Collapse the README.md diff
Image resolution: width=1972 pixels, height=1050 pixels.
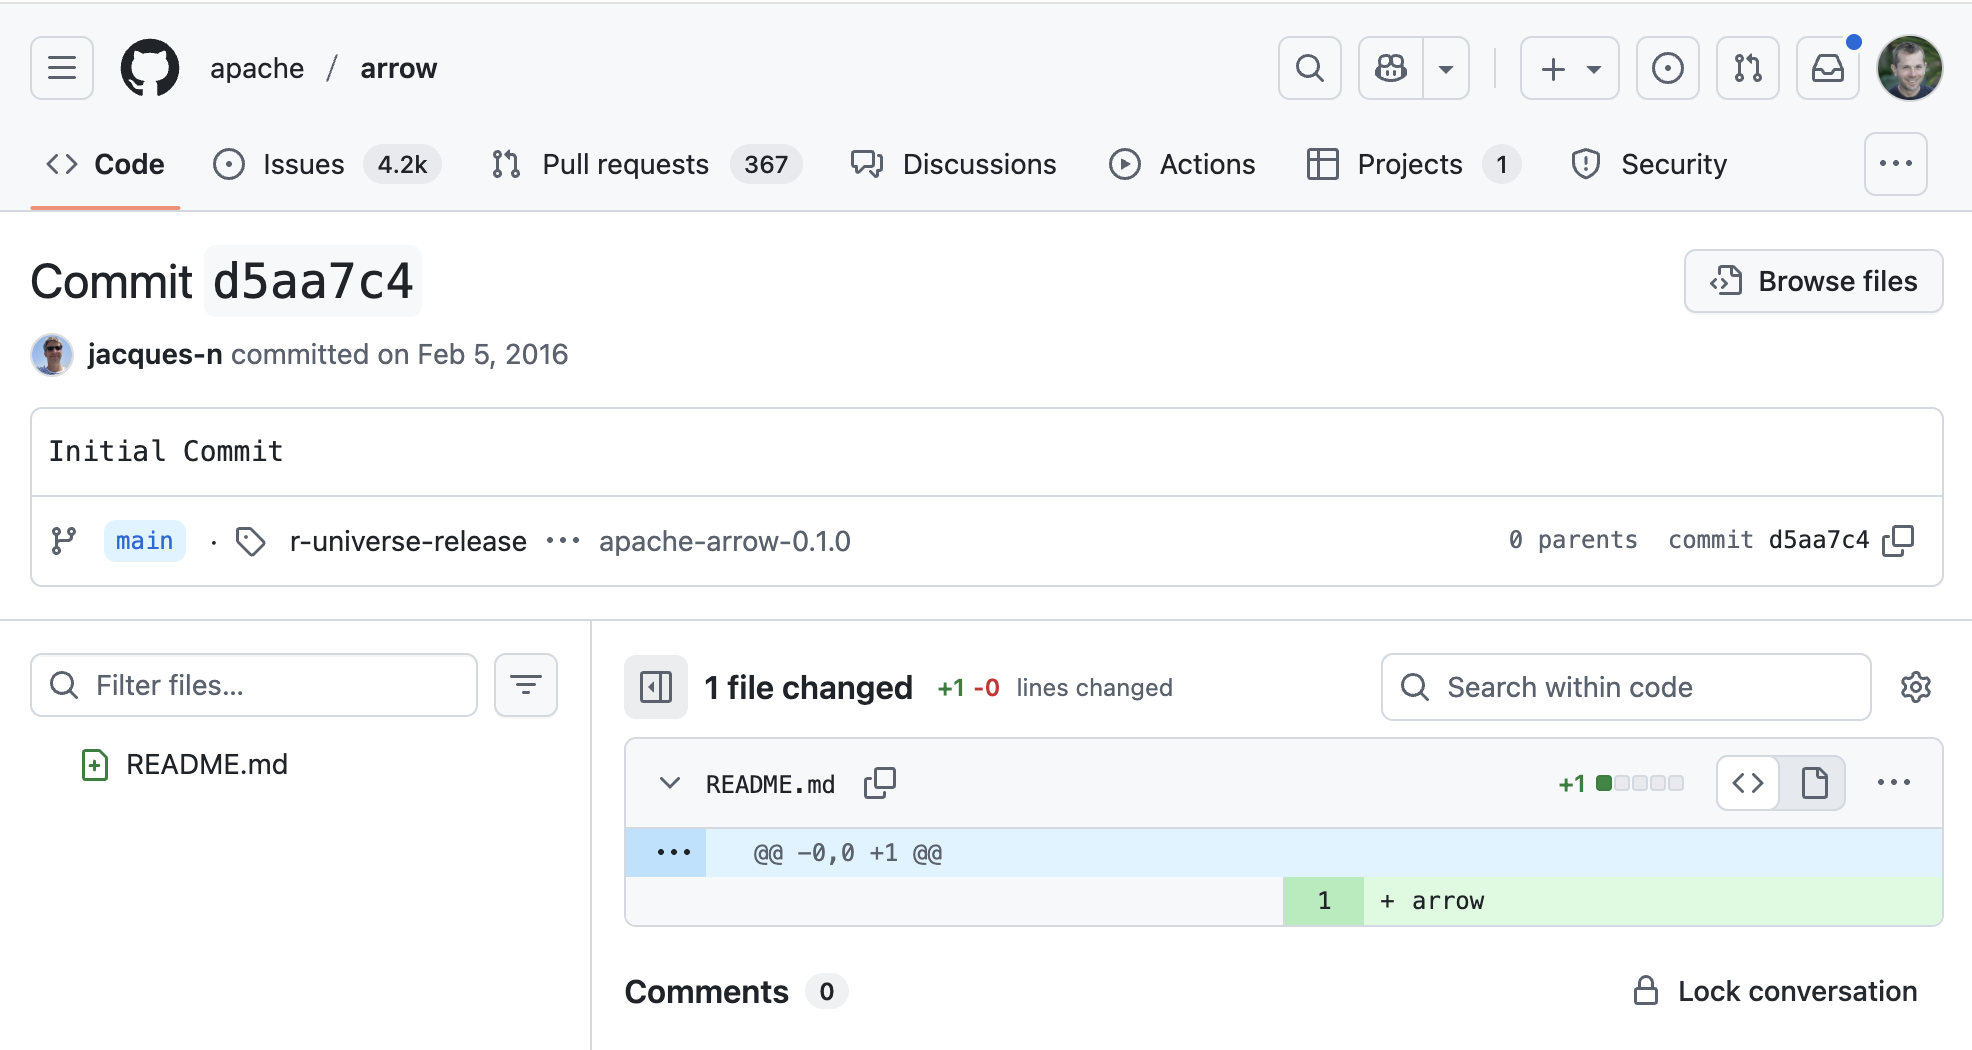click(x=670, y=783)
